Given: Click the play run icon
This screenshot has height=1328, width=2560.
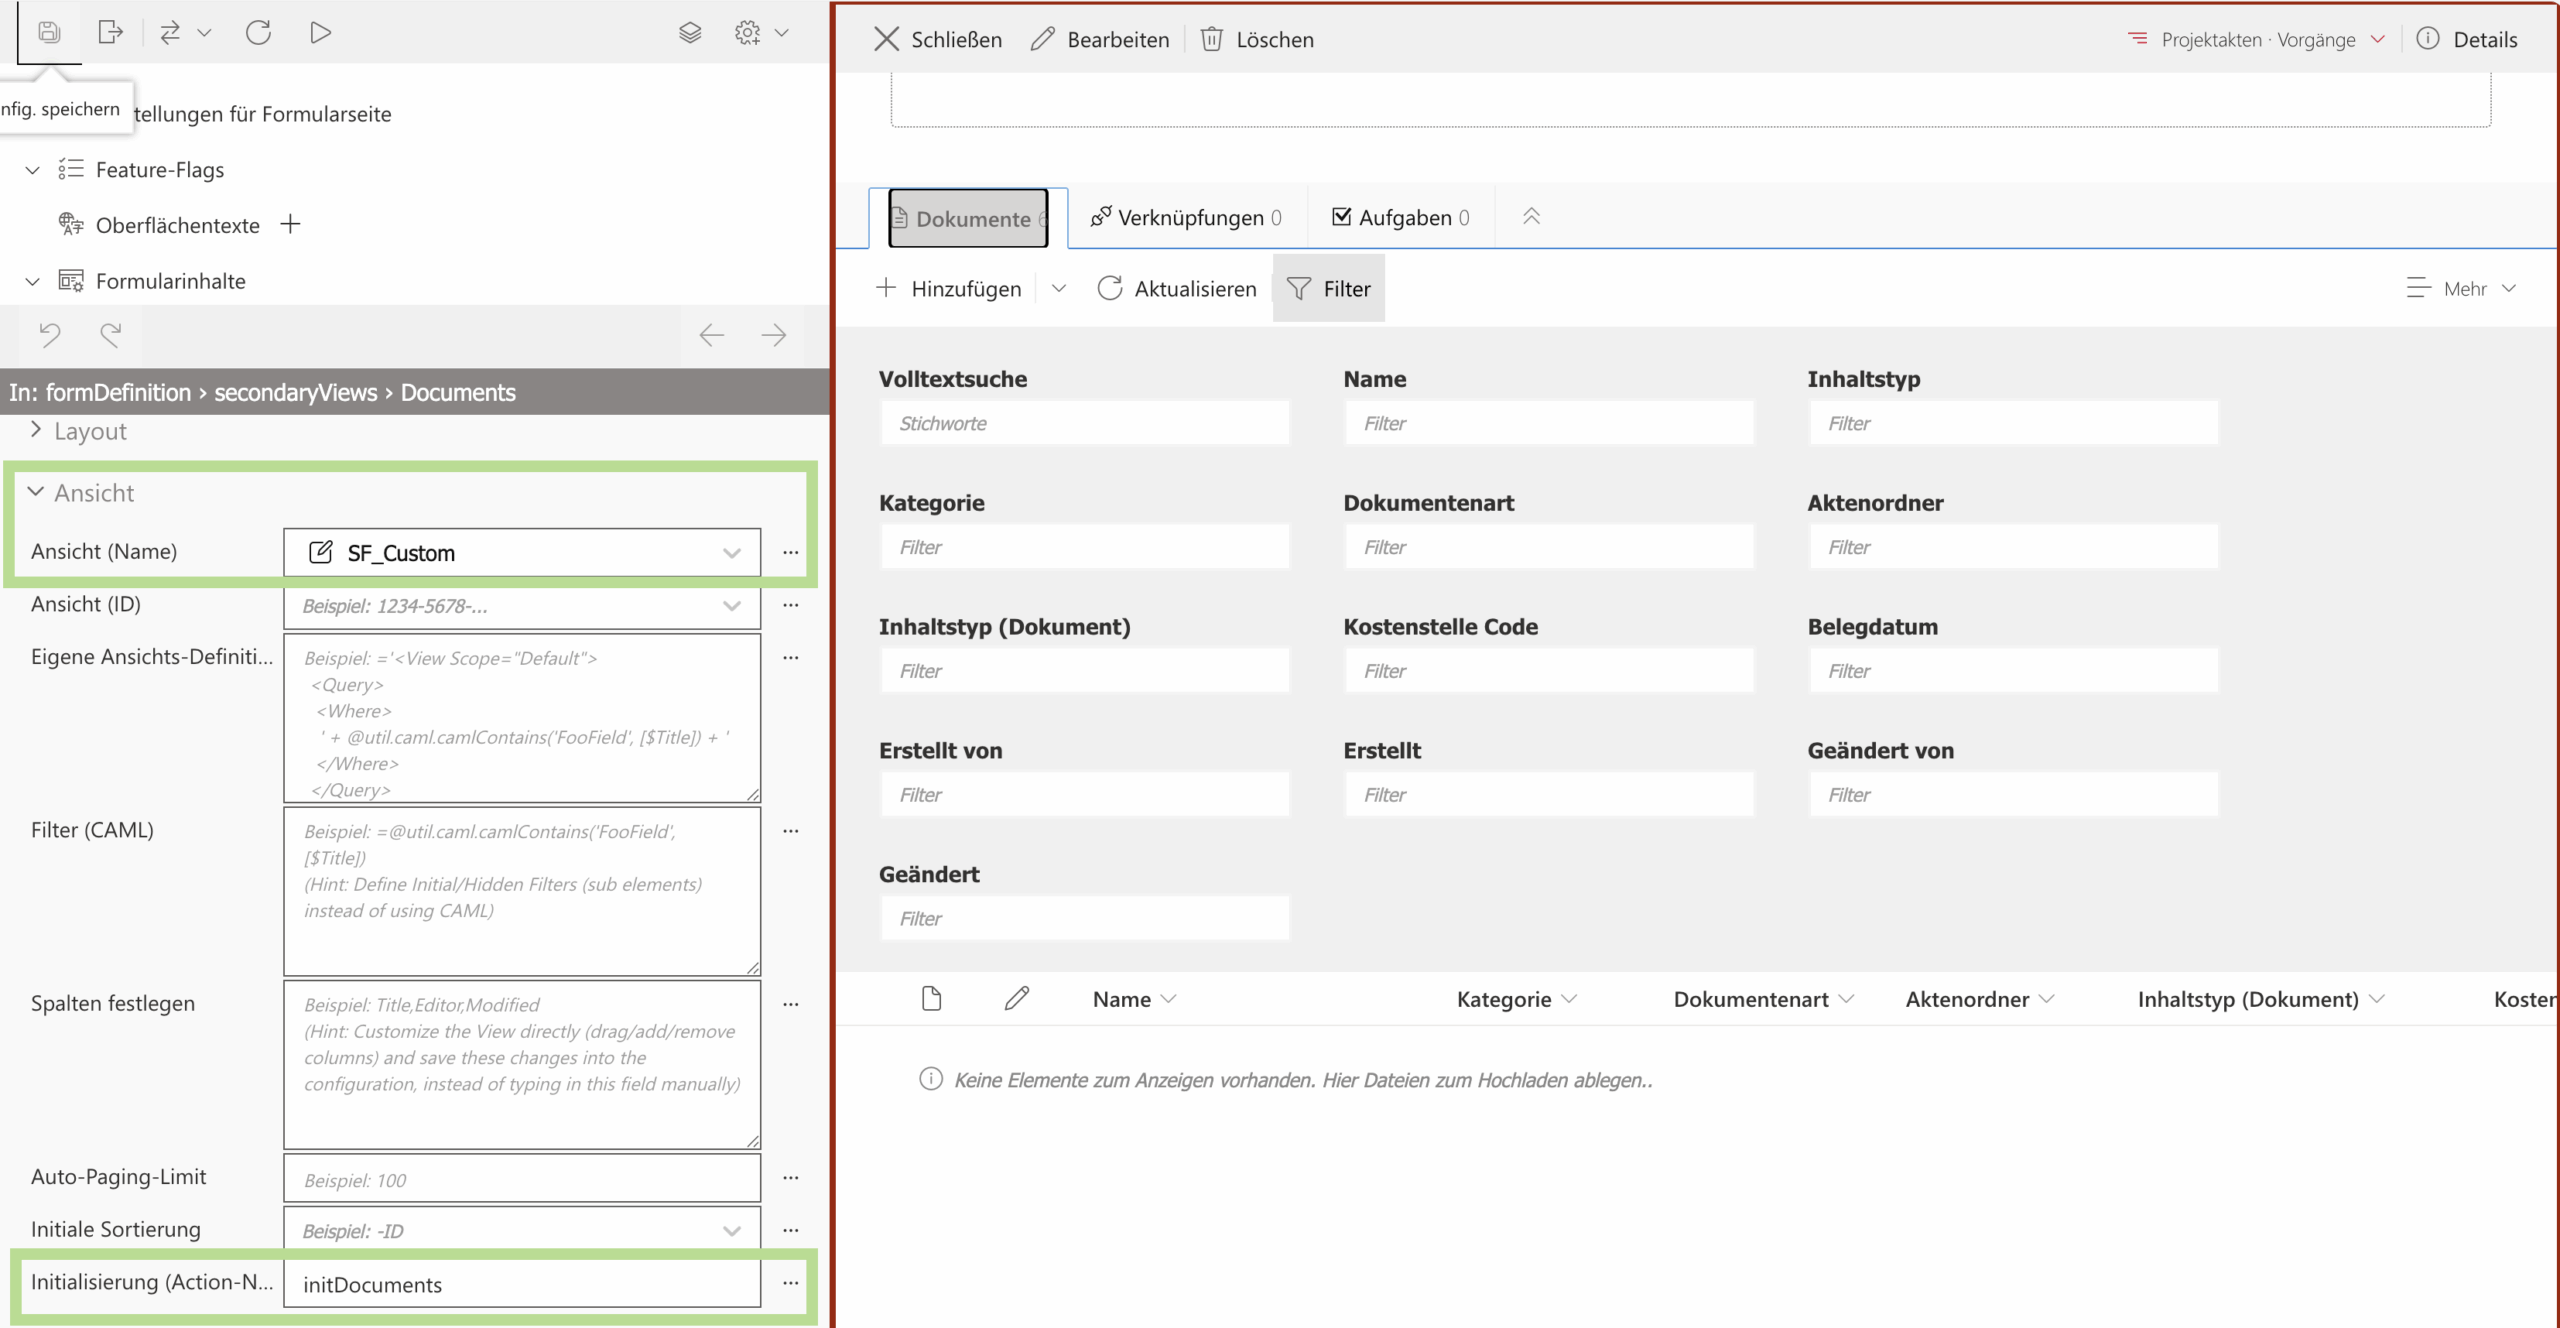Looking at the screenshot, I should pyautogui.click(x=320, y=32).
